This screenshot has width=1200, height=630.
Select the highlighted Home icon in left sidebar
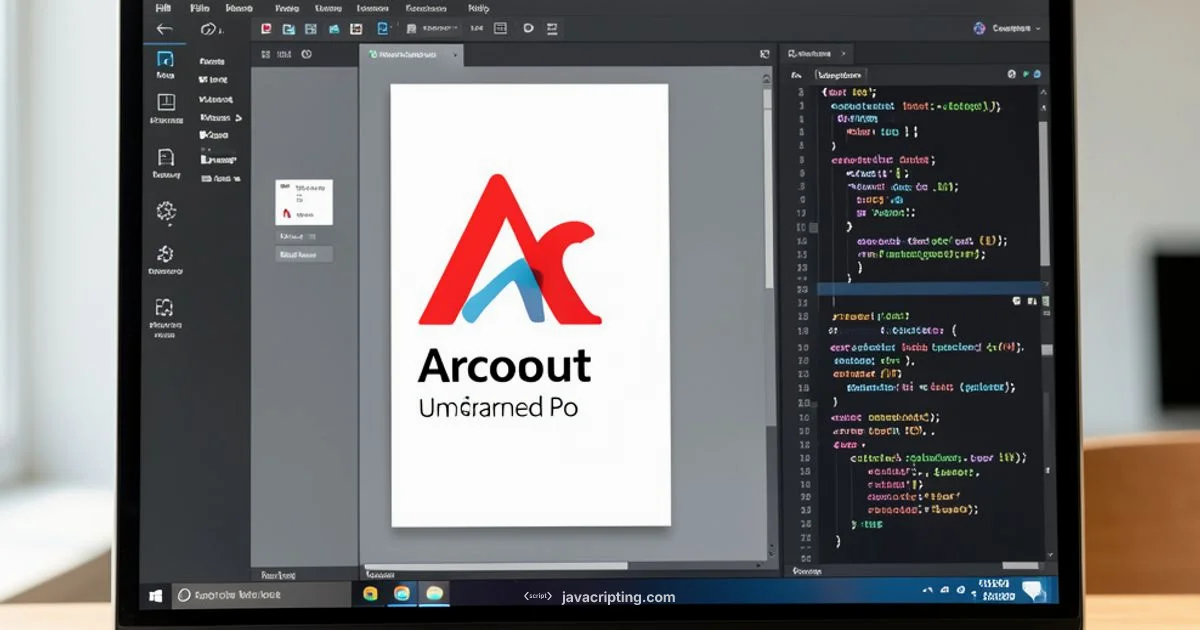(x=164, y=61)
